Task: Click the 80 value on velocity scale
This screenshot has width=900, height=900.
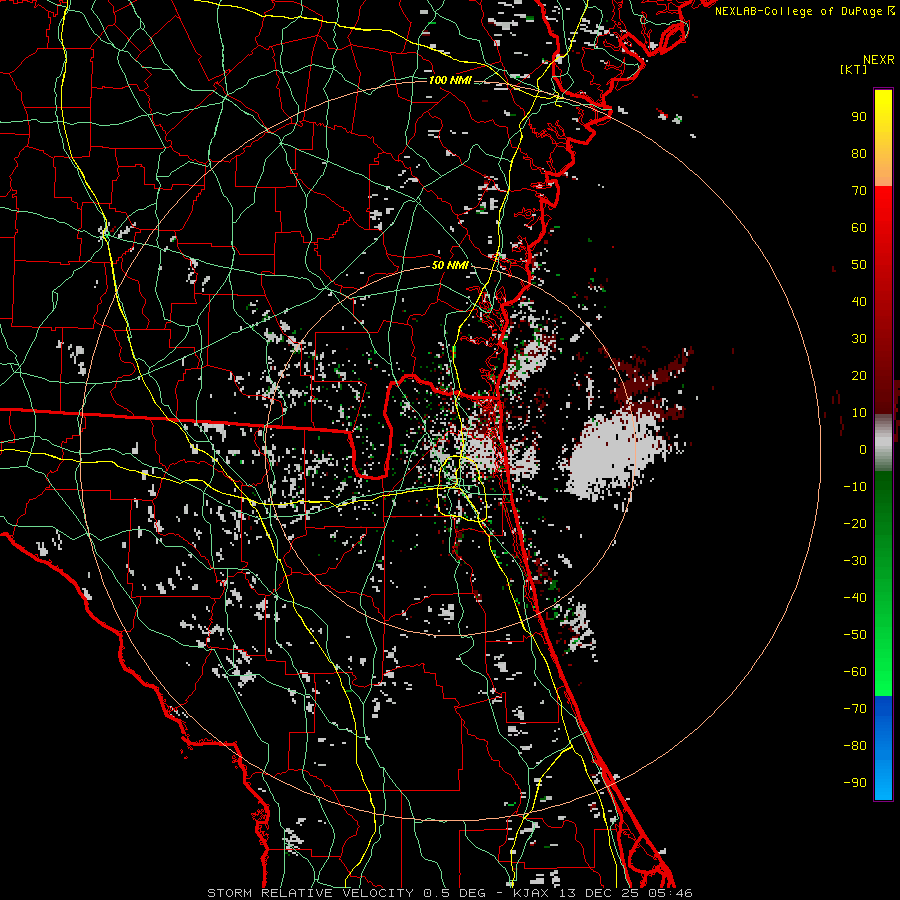Action: (859, 154)
